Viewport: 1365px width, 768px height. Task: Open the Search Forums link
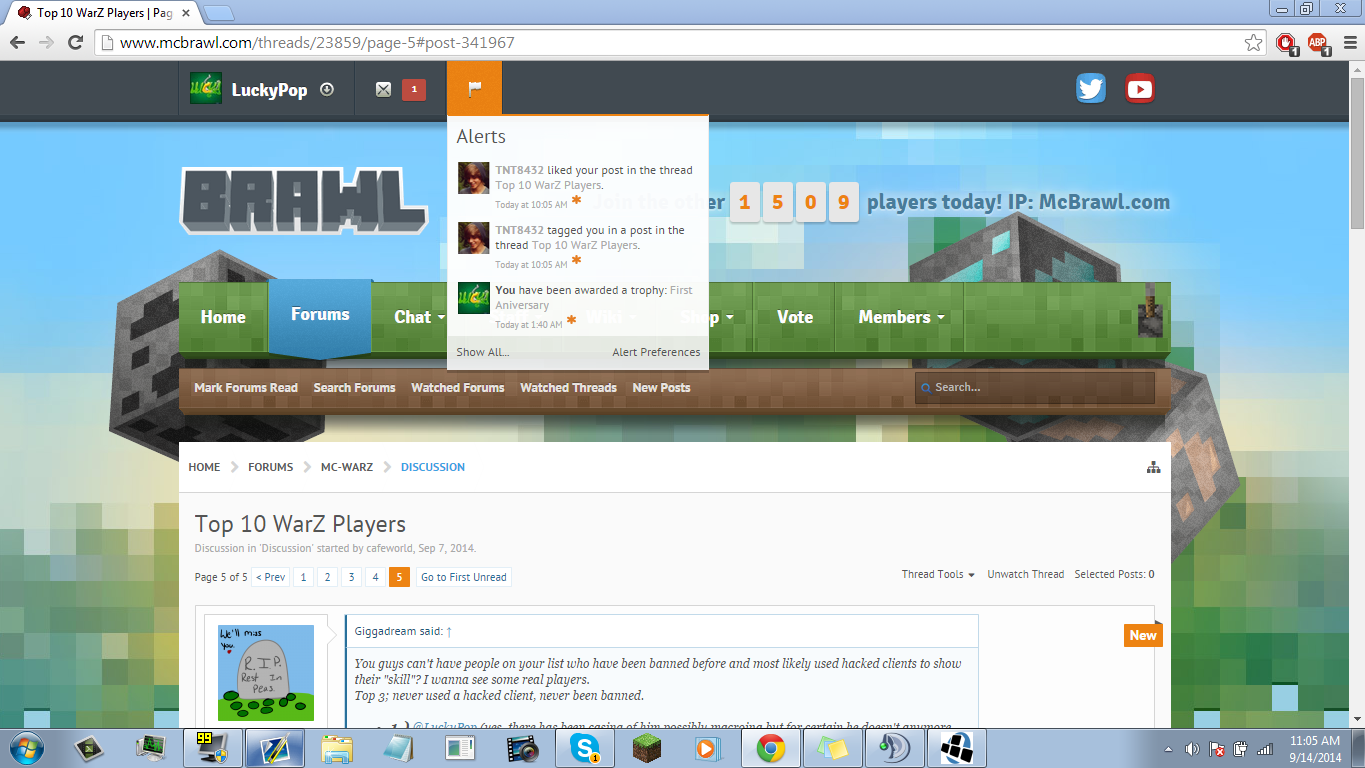354,388
